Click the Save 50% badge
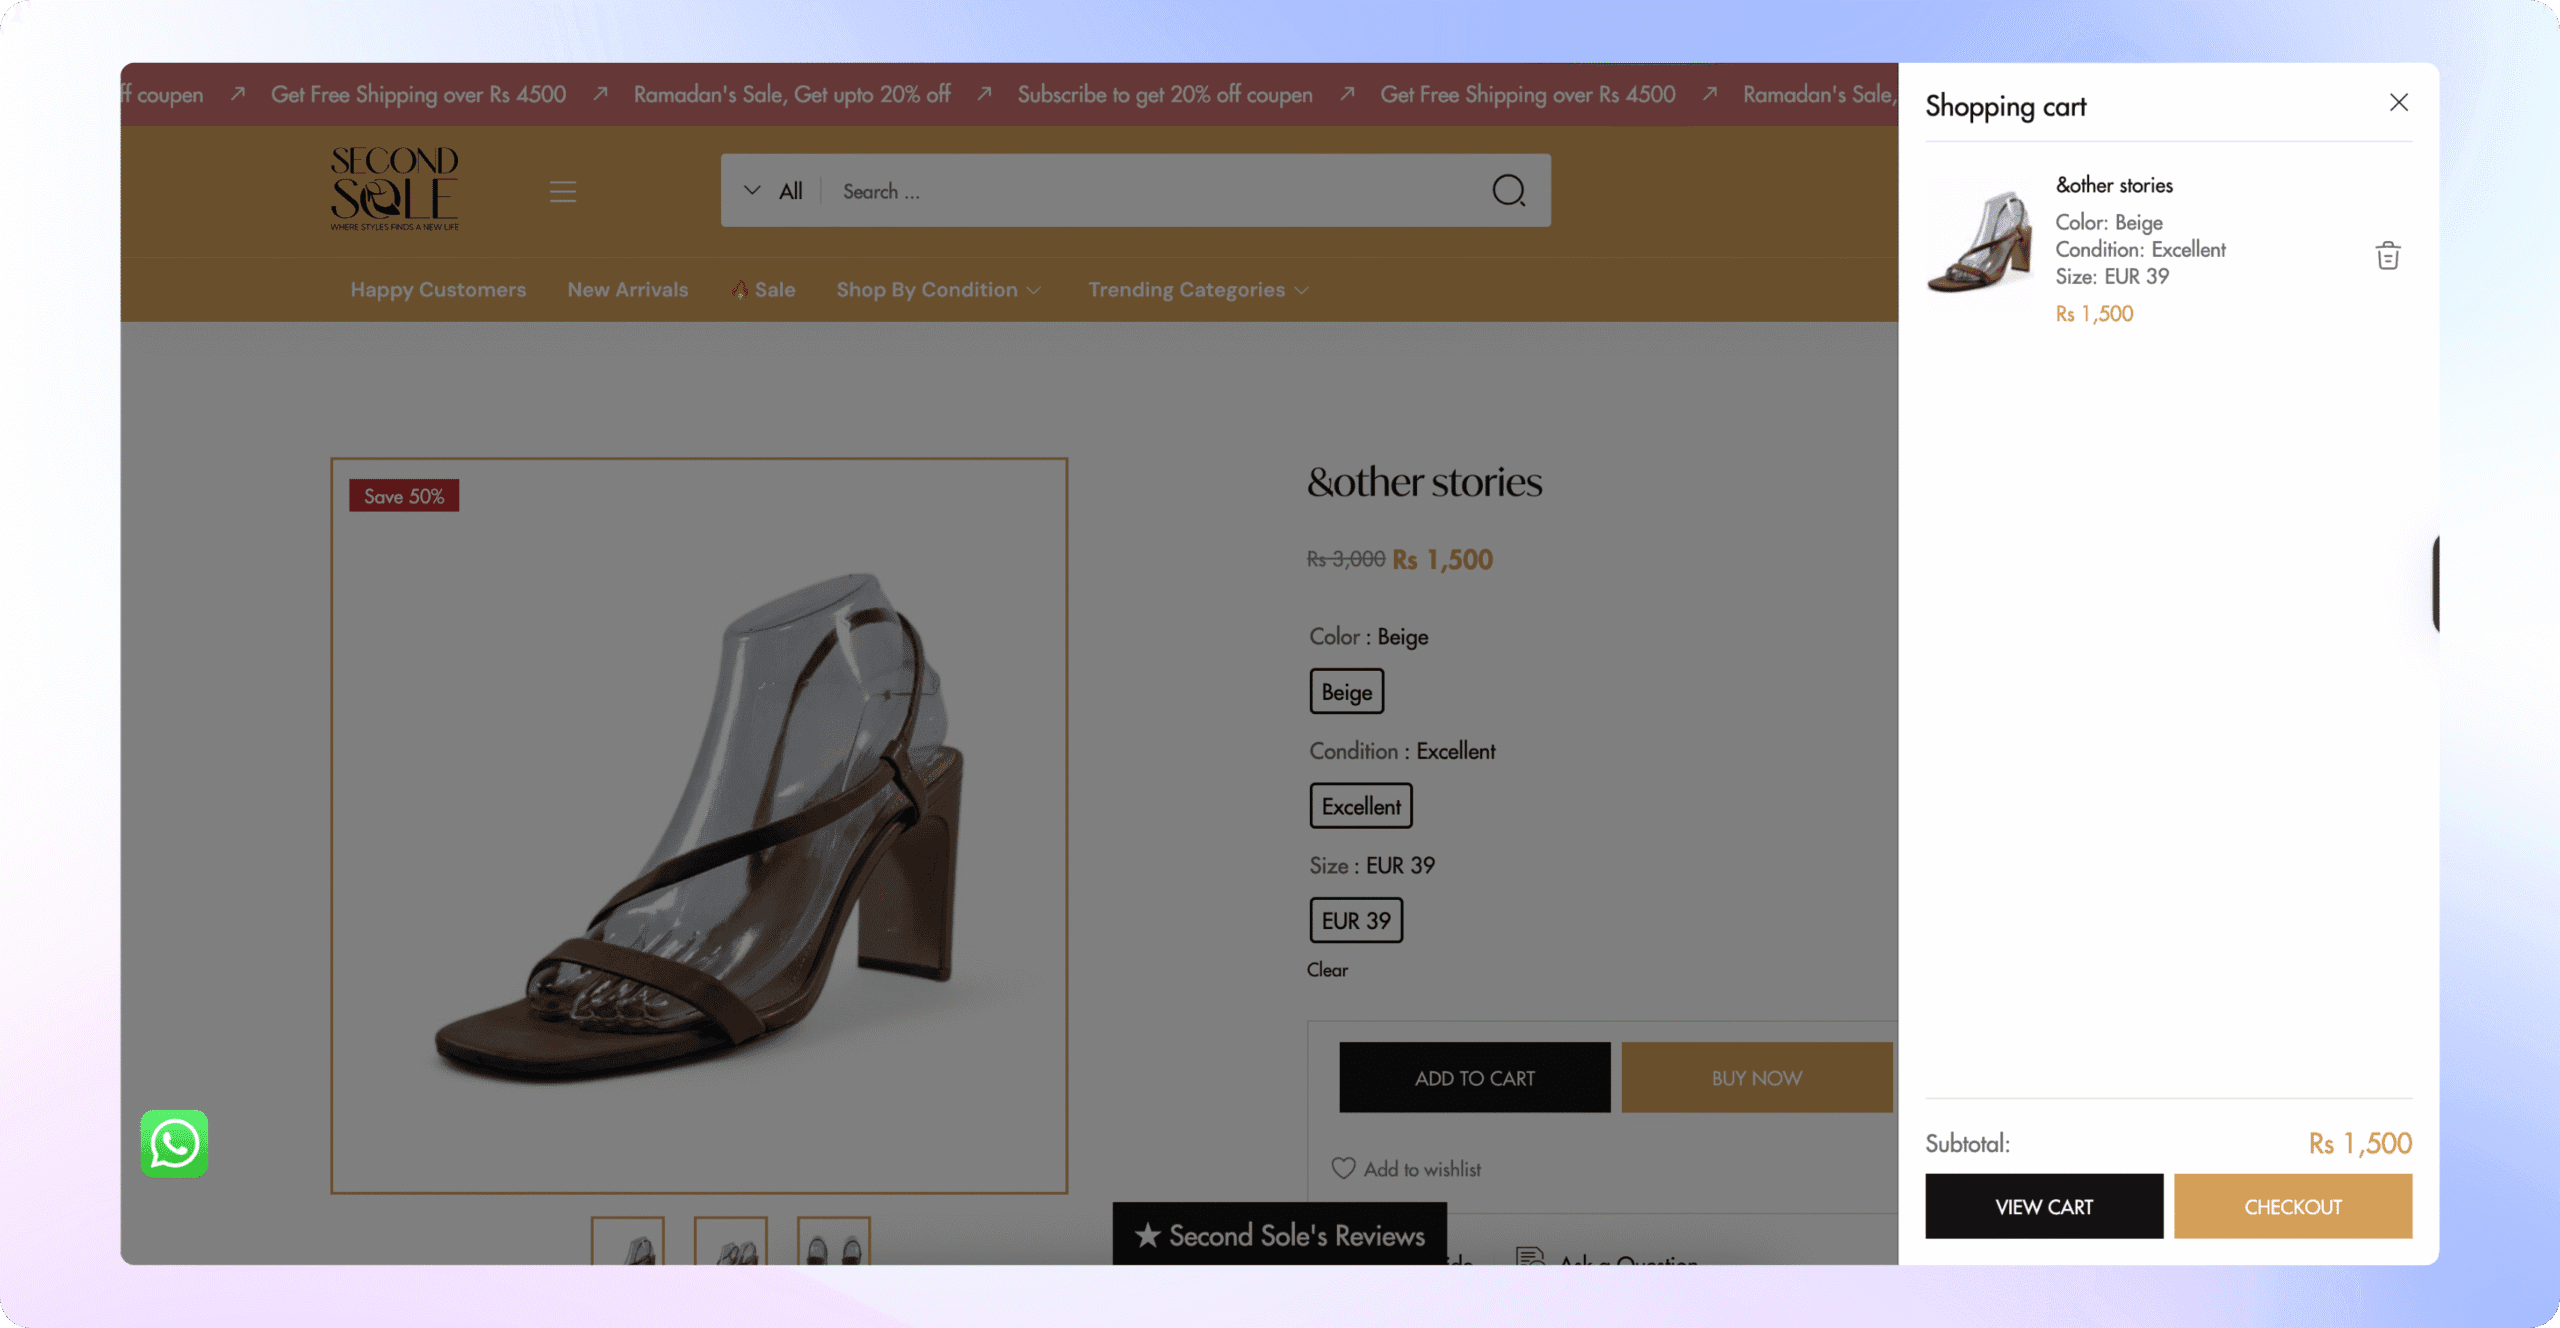The image size is (2560, 1328). click(404, 495)
